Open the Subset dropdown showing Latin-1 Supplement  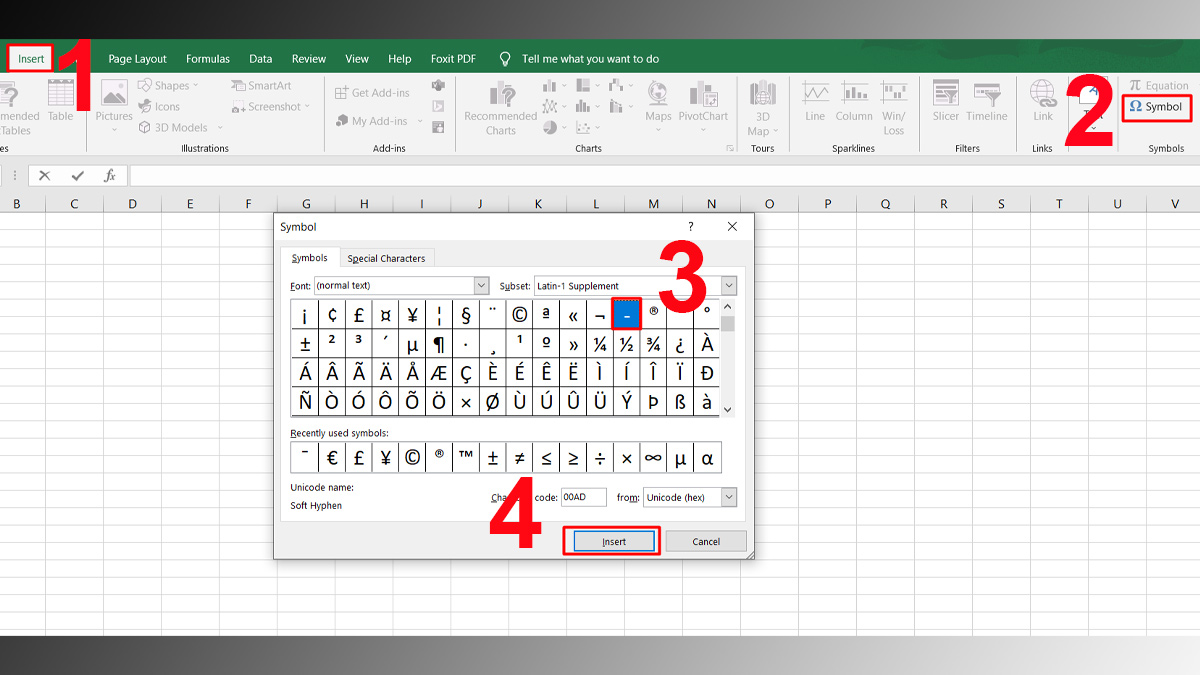[728, 285]
